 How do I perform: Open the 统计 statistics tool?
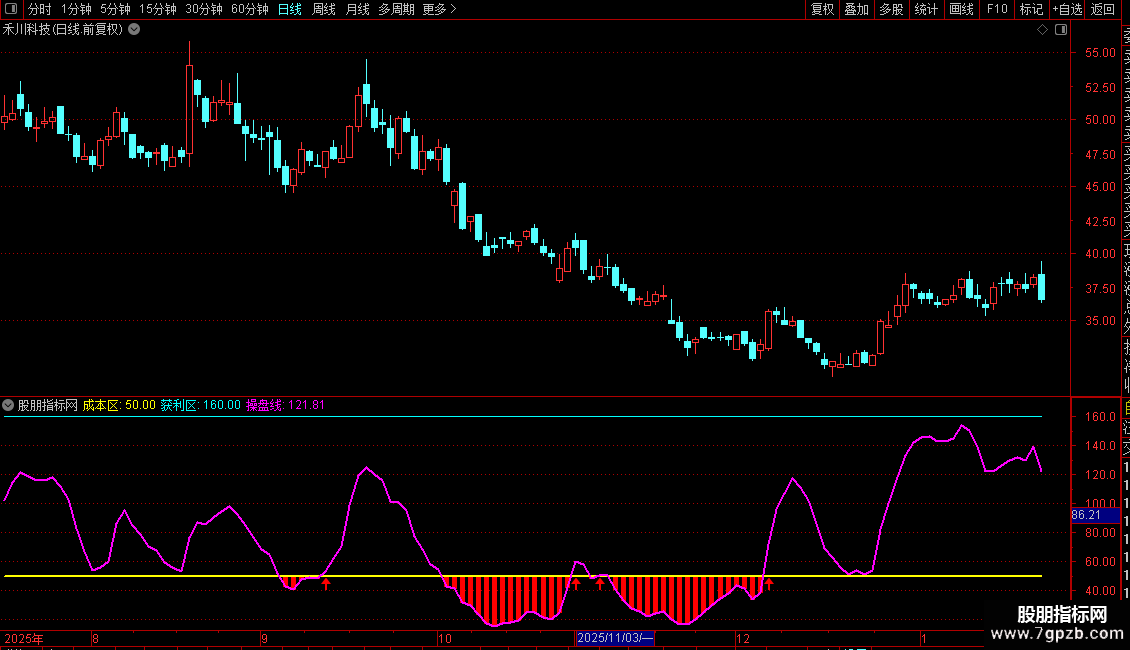click(926, 10)
